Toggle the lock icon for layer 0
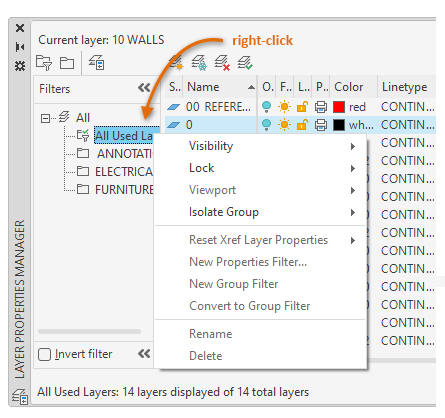This screenshot has height=418, width=445. click(302, 125)
